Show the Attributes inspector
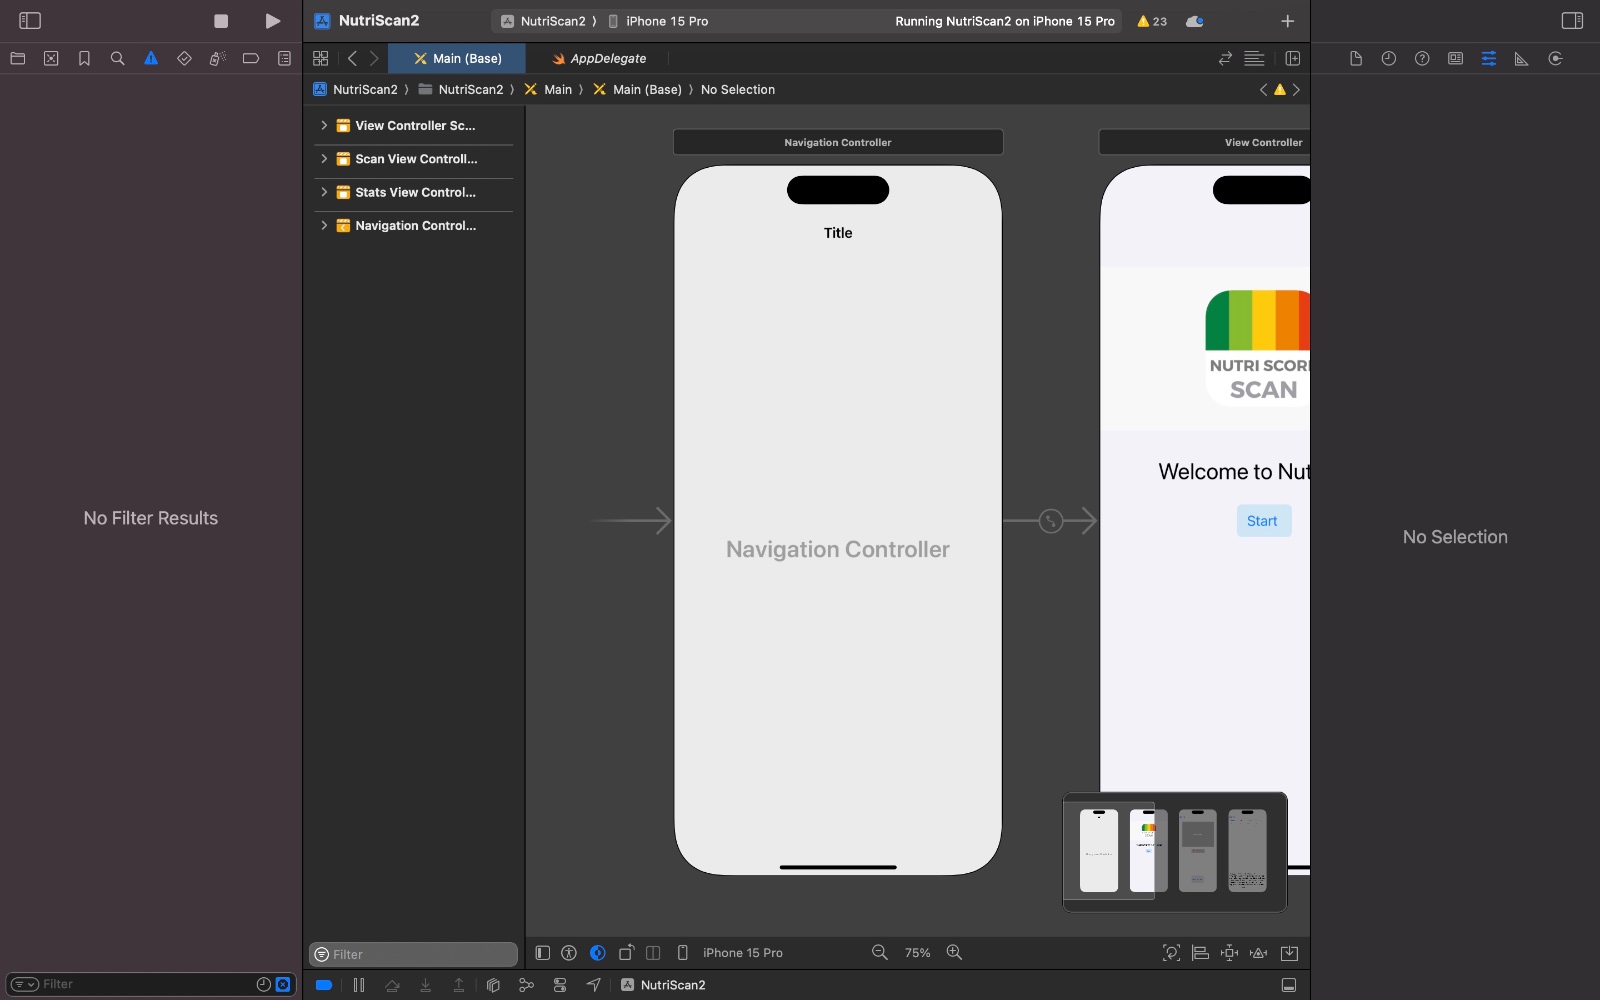 [1488, 59]
